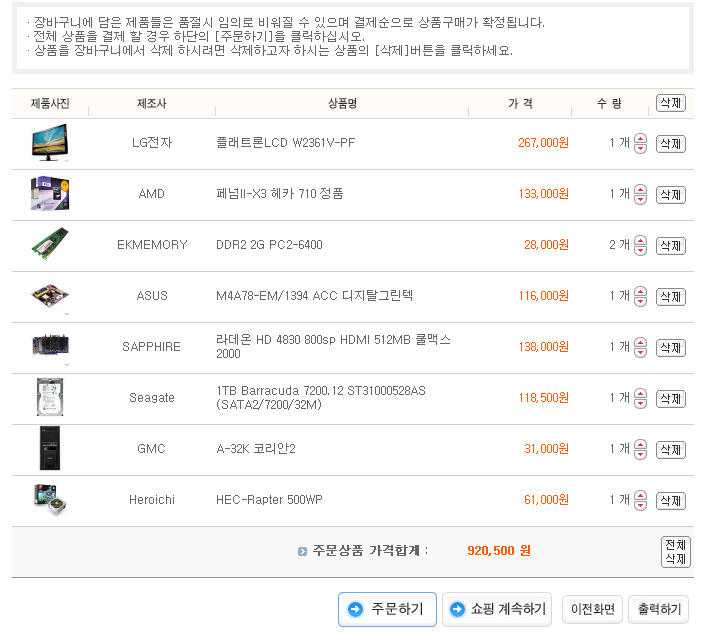
Task: Decrease quantity of Seagate 1TB Barracuda
Action: click(640, 403)
